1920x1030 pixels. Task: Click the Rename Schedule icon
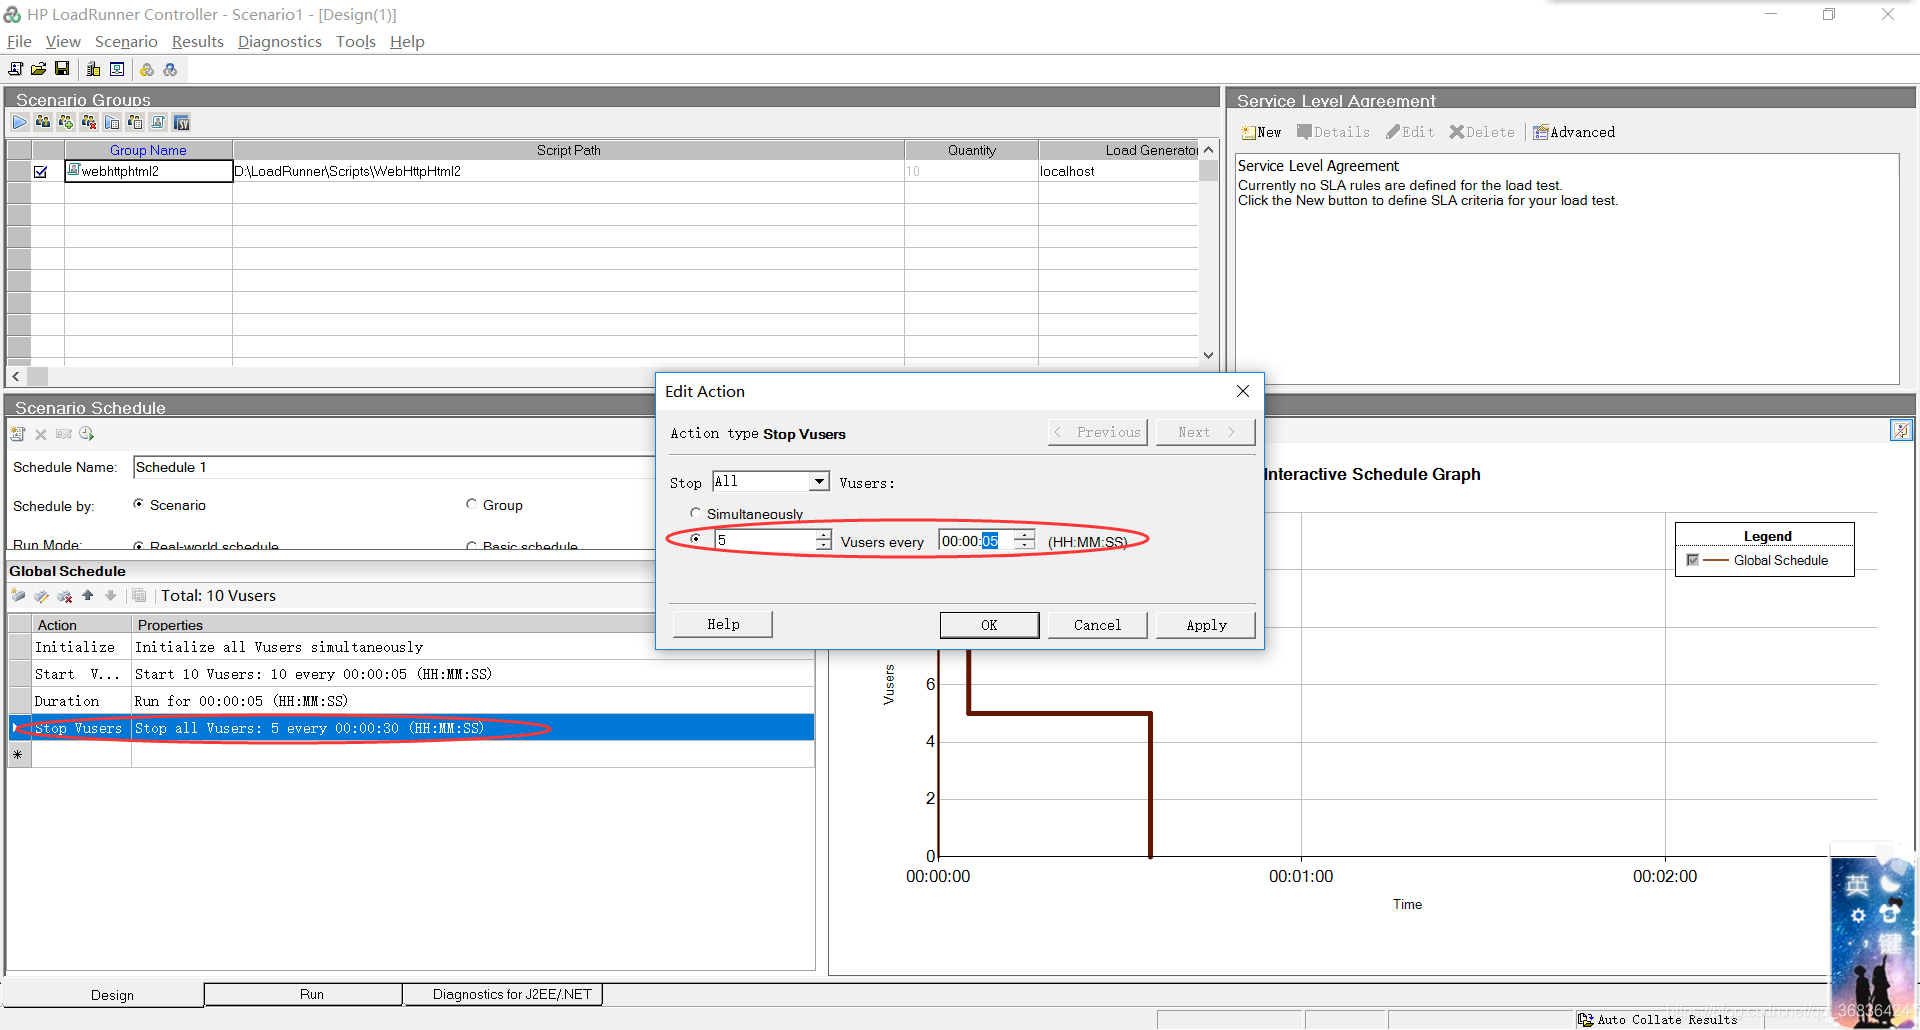coord(64,434)
